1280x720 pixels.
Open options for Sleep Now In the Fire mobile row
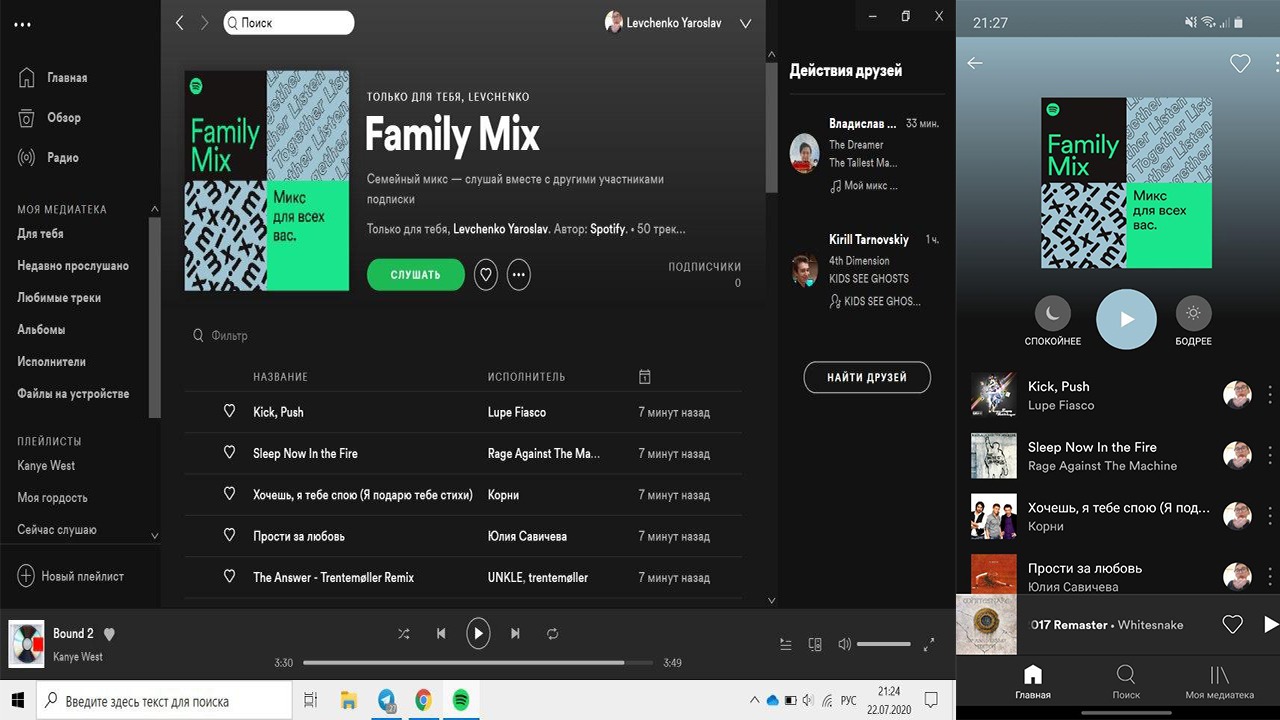(x=1270, y=456)
